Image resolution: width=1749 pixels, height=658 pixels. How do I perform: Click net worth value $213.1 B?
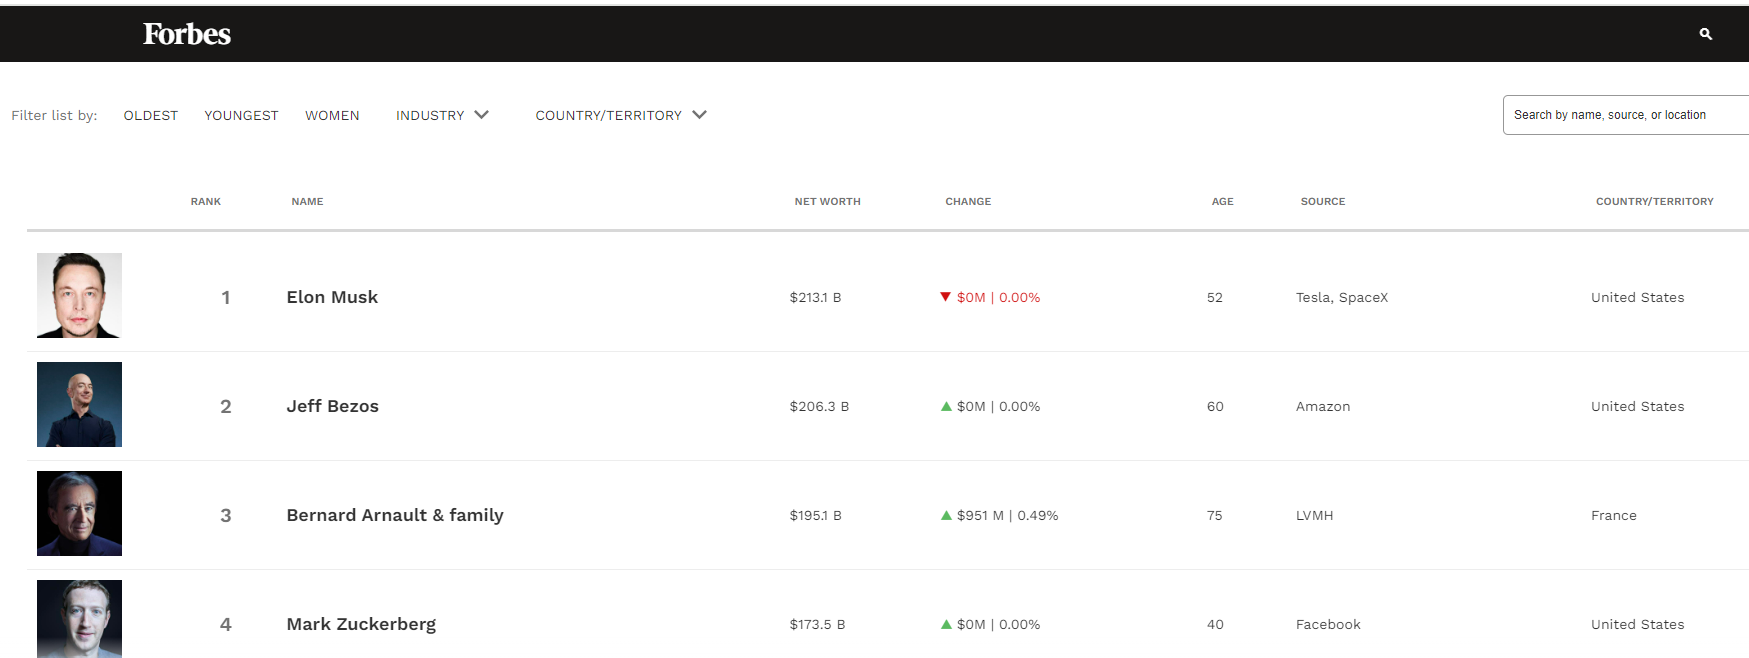[x=815, y=297]
